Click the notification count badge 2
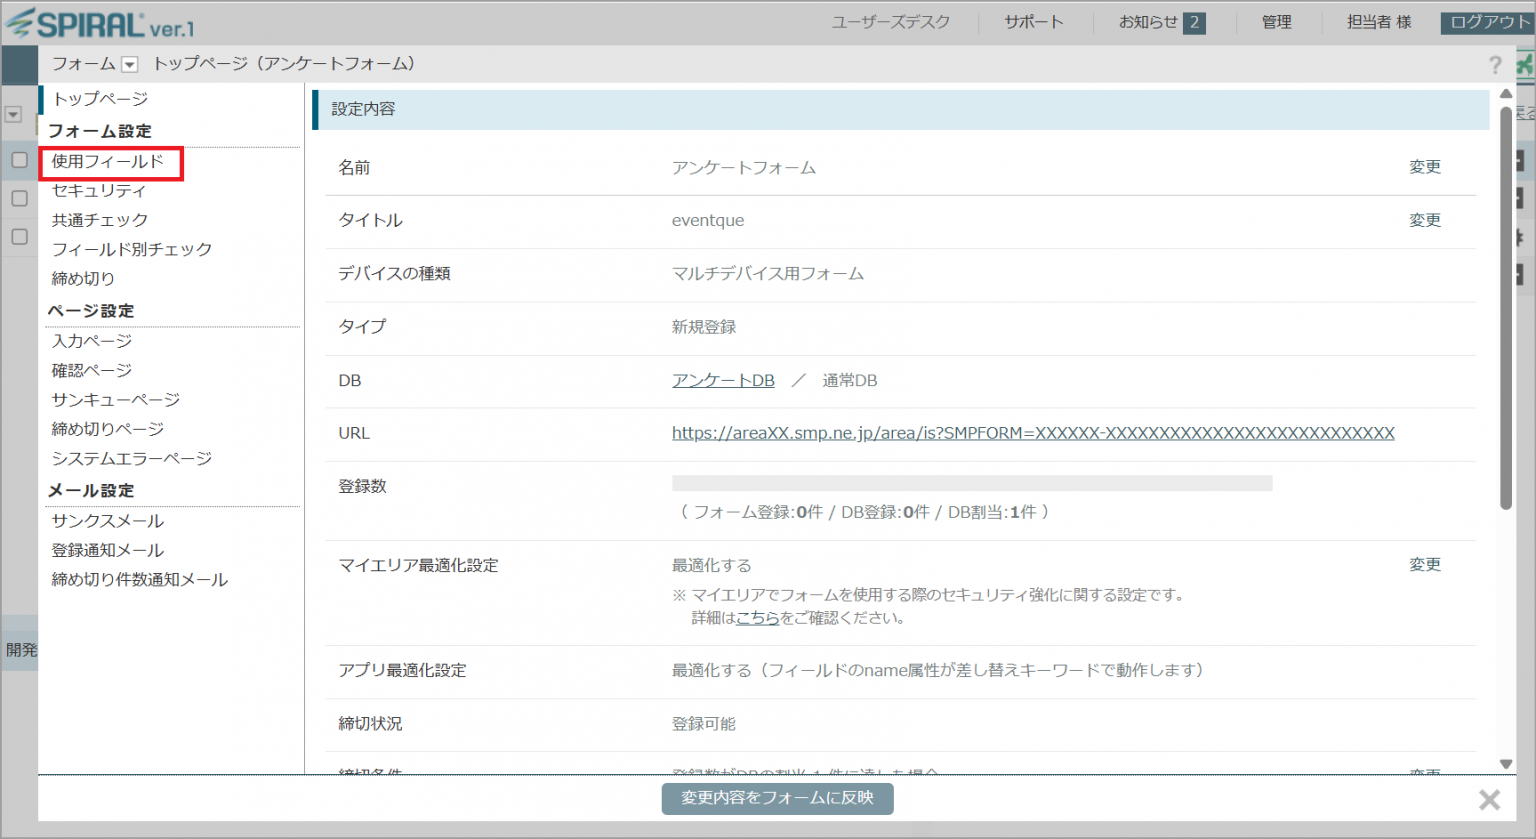Screen dimensions: 1536x839 pyautogui.click(x=1193, y=23)
